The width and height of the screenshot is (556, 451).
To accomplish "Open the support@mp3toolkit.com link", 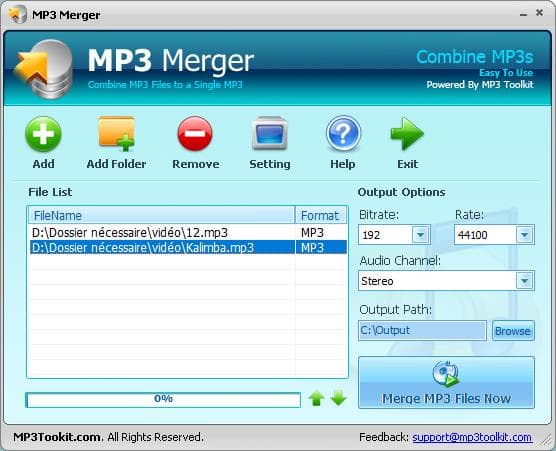I will coord(472,437).
